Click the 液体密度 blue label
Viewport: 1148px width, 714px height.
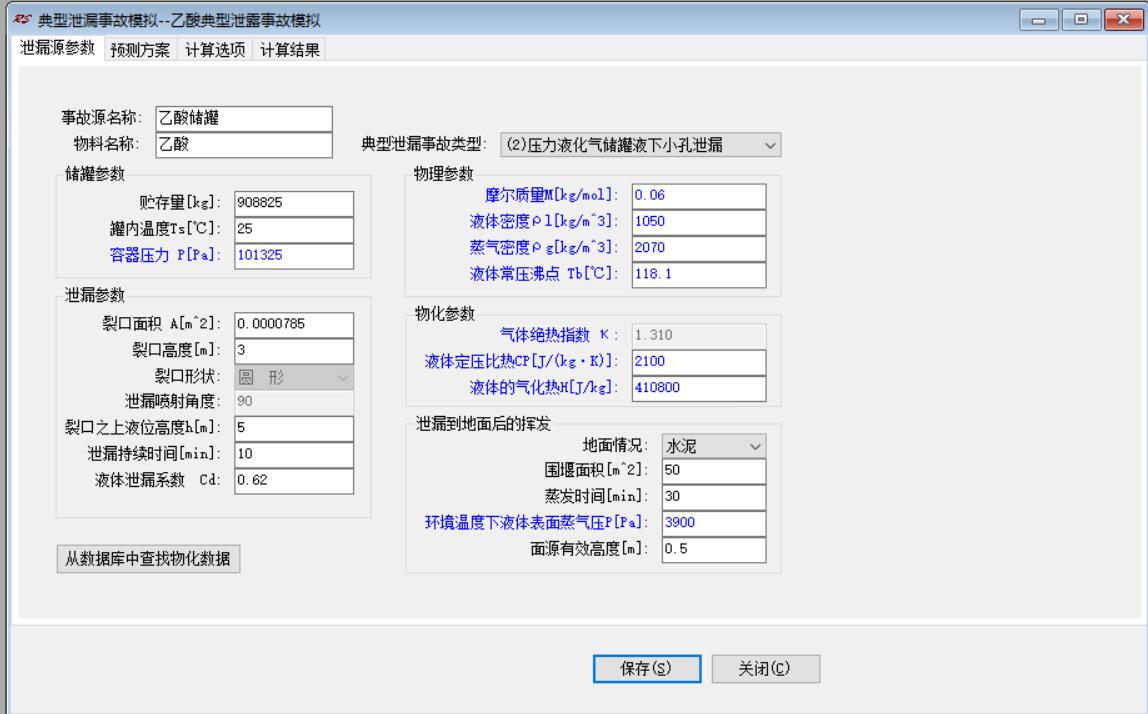(x=543, y=222)
